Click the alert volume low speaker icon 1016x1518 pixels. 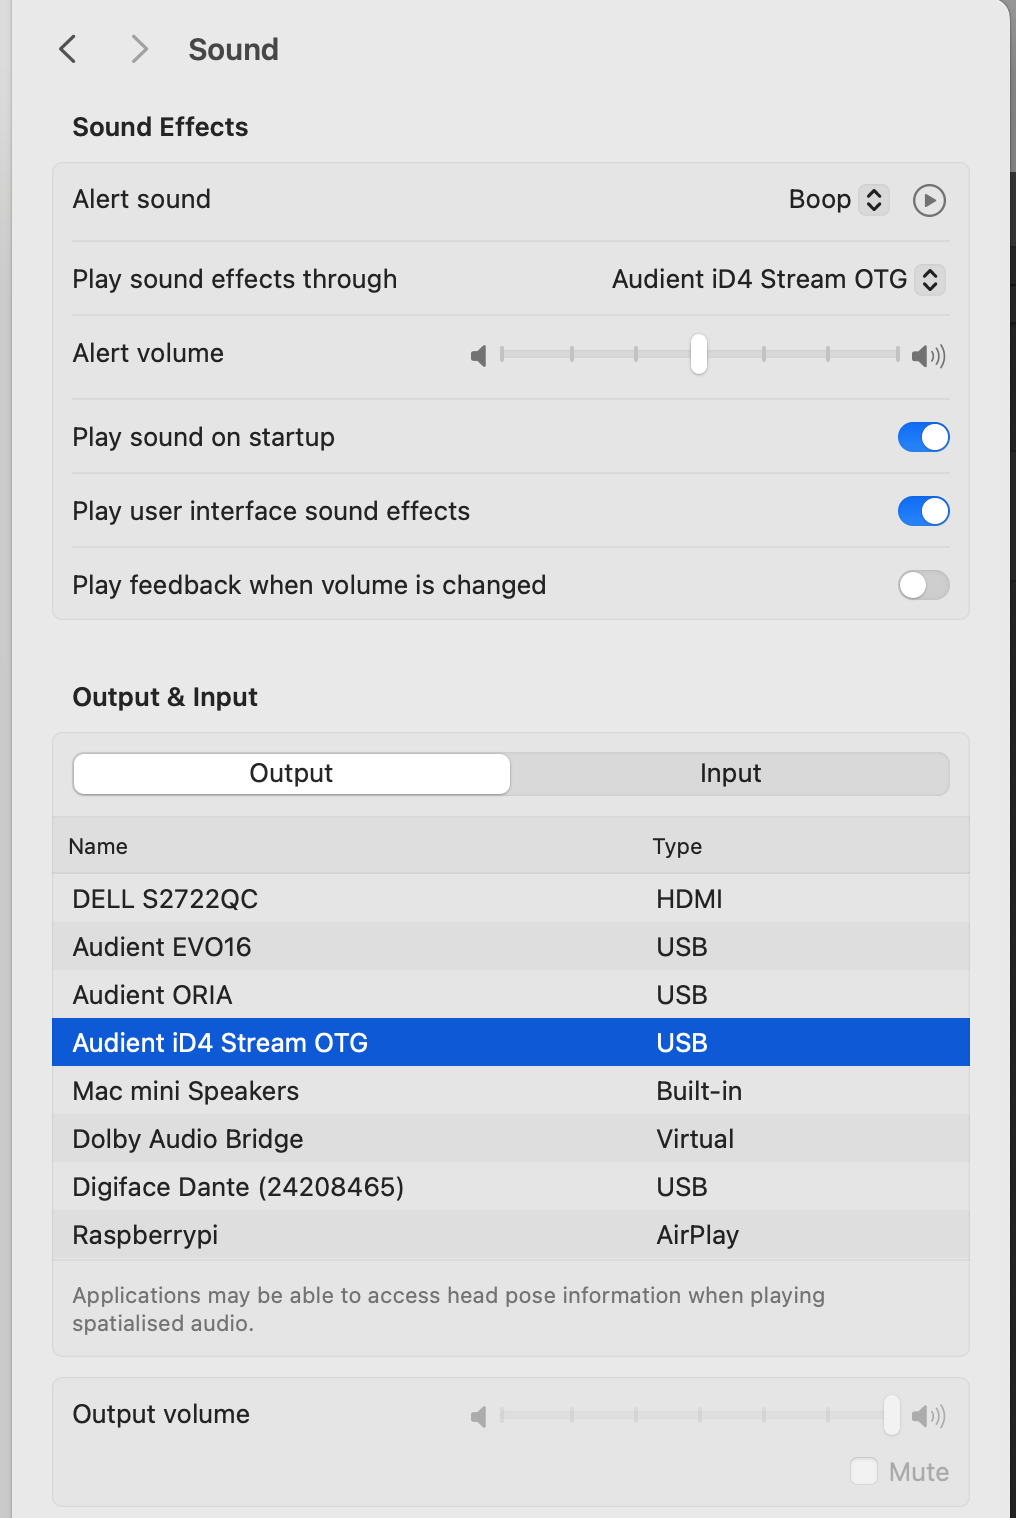click(479, 355)
